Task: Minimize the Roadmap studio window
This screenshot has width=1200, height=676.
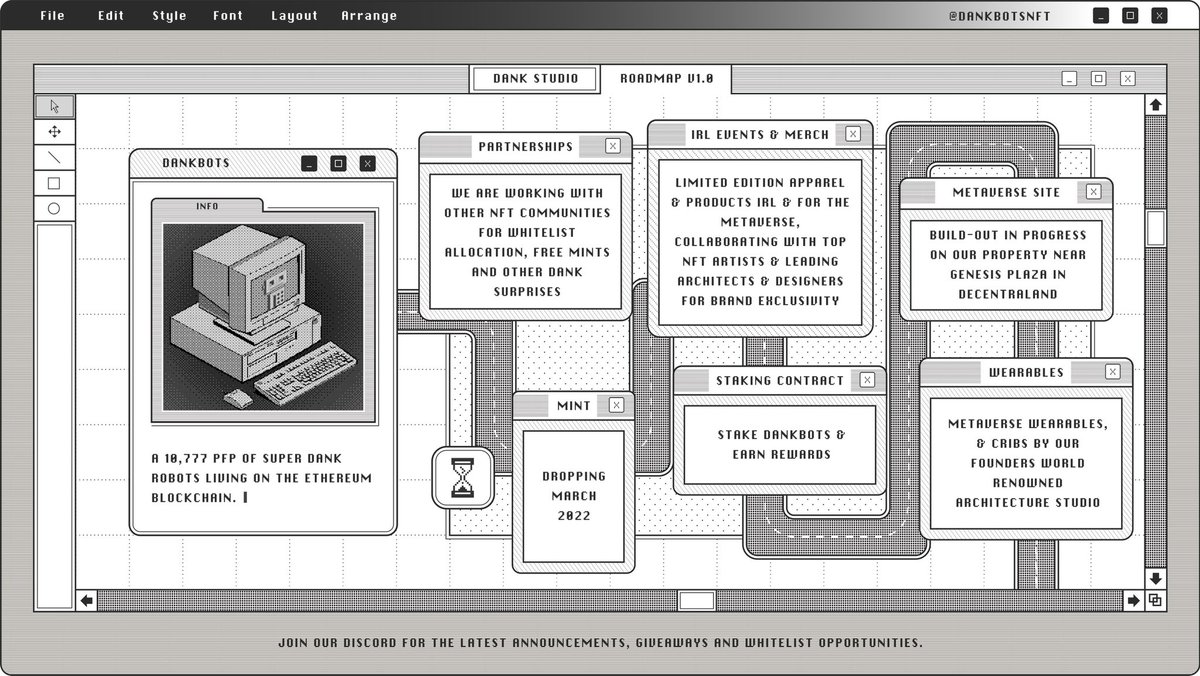Action: point(1069,78)
